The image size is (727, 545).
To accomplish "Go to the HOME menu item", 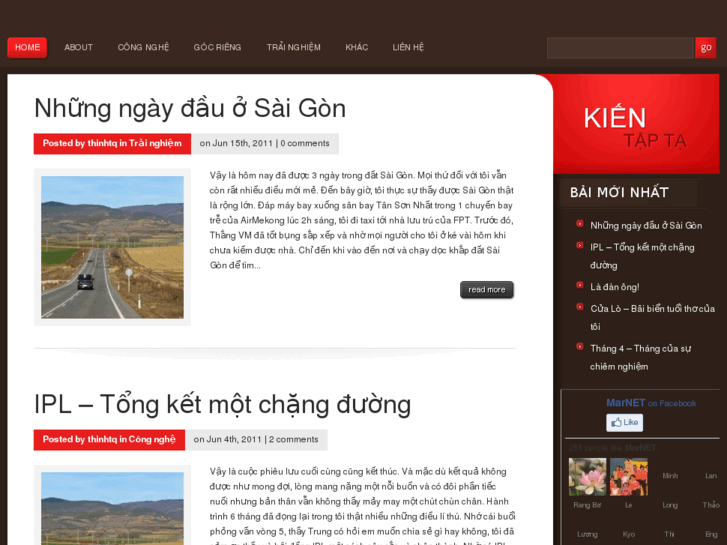I will [27, 47].
